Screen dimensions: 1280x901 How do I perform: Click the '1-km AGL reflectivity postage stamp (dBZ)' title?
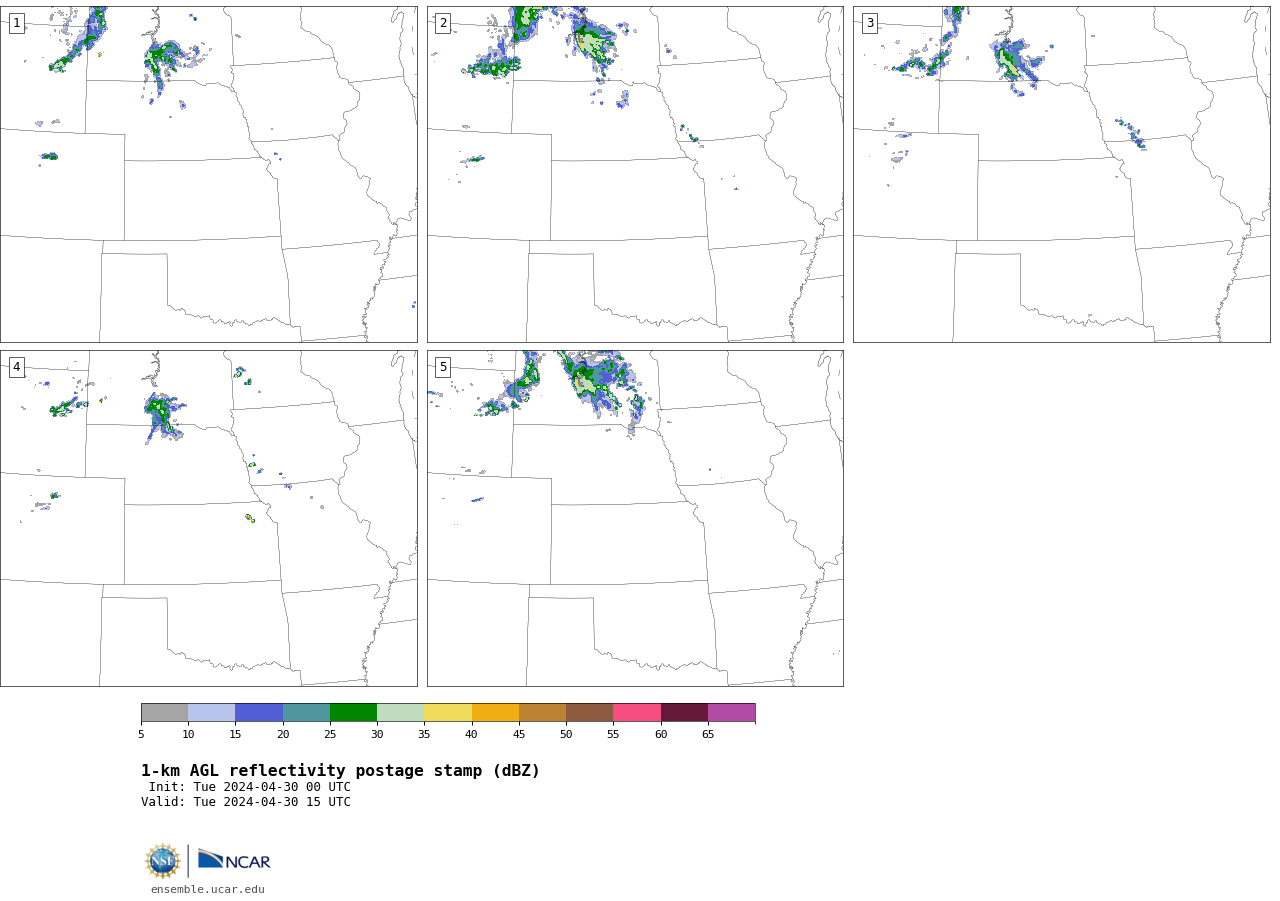coord(340,771)
